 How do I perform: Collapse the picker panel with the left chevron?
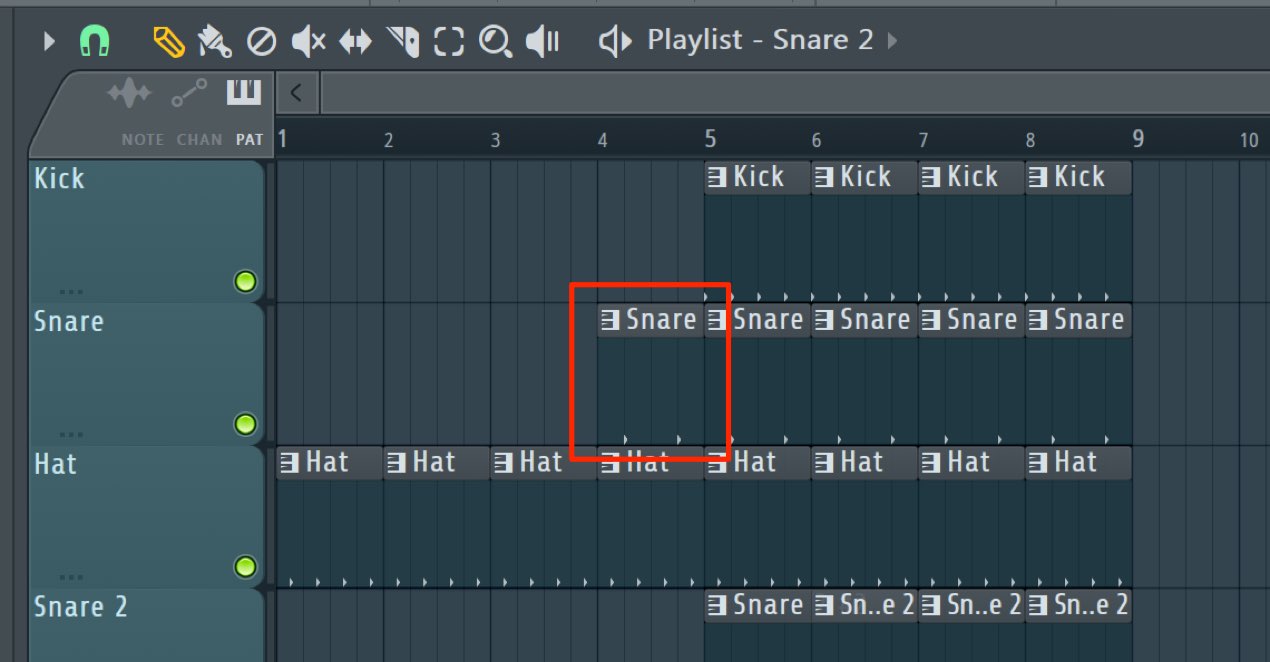[297, 93]
